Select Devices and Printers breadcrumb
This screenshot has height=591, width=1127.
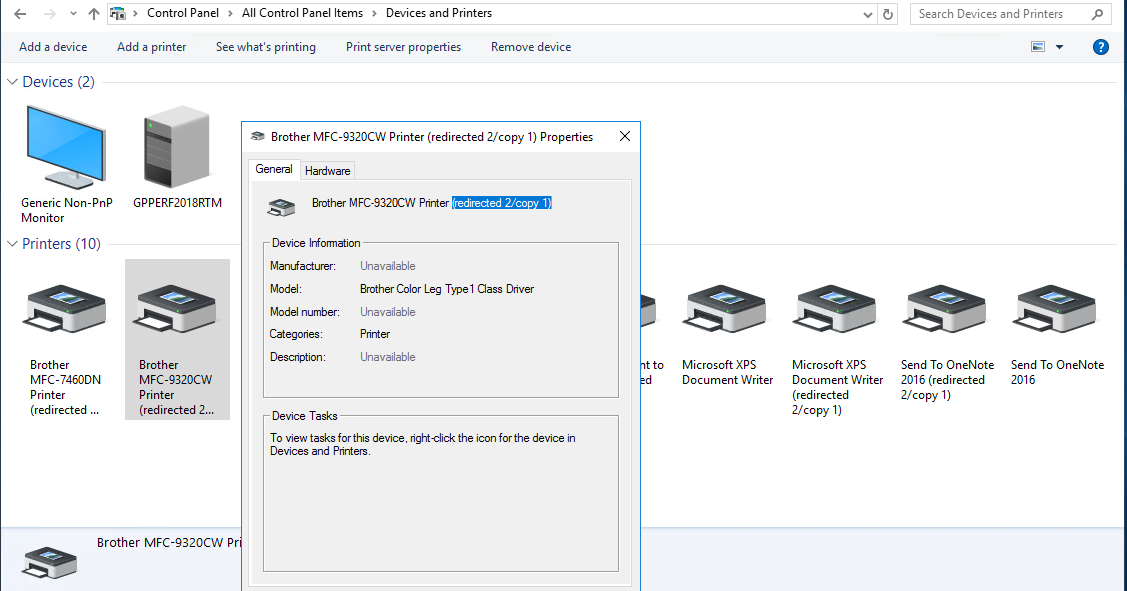point(438,13)
